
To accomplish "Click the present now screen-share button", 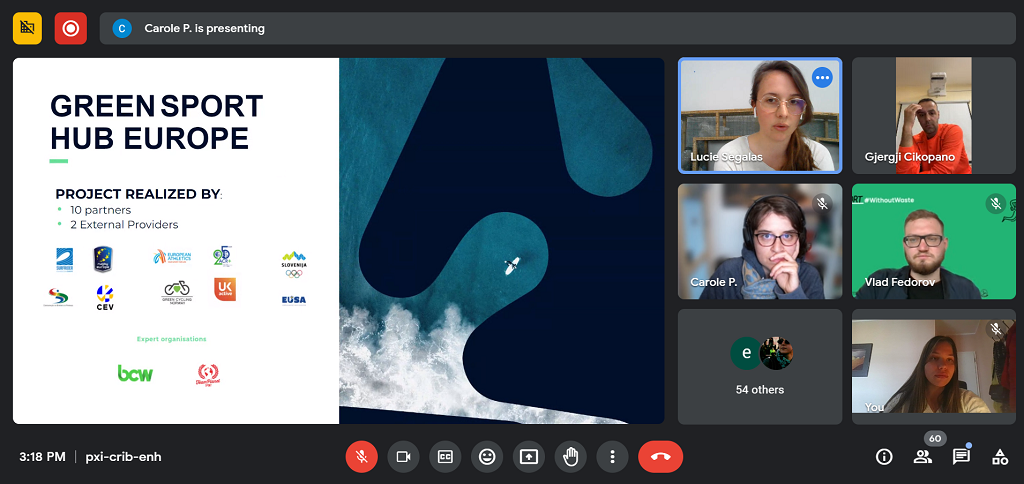I will pos(529,457).
